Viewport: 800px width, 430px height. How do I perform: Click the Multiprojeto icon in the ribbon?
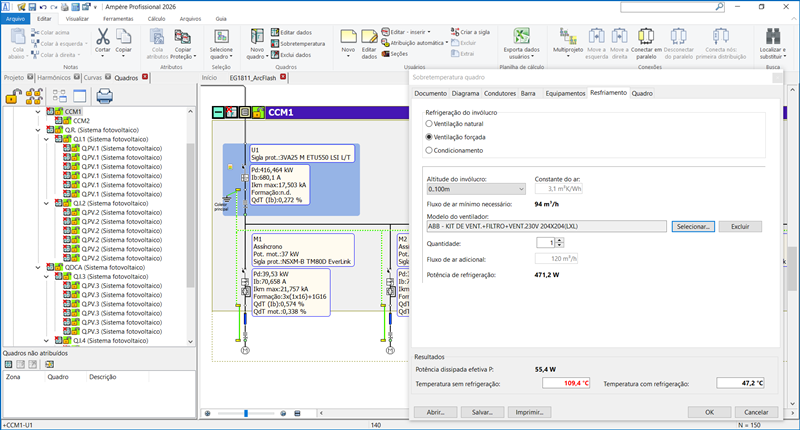click(x=567, y=38)
